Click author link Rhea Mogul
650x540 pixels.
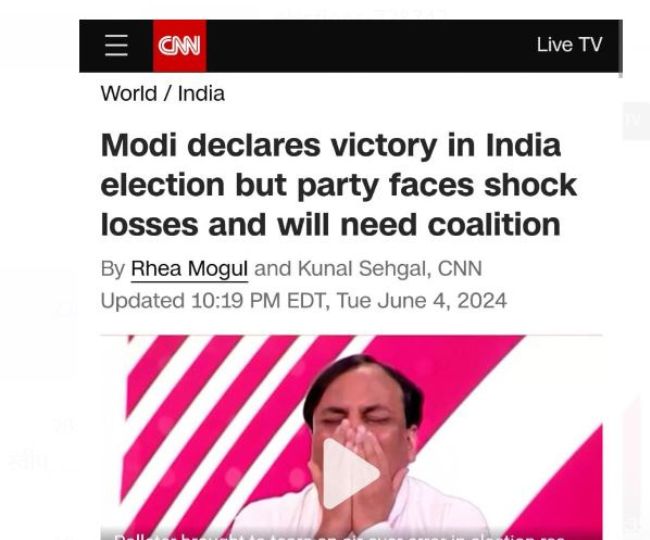tap(190, 268)
